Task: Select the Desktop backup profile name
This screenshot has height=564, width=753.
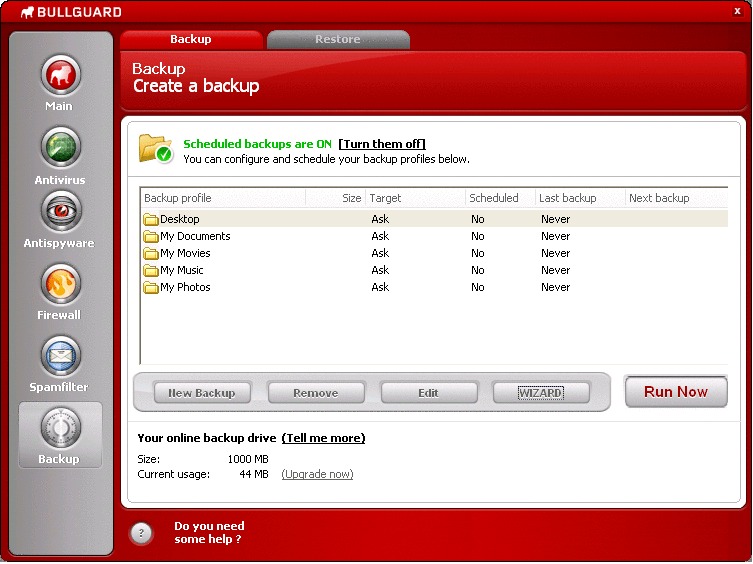Action: point(180,219)
